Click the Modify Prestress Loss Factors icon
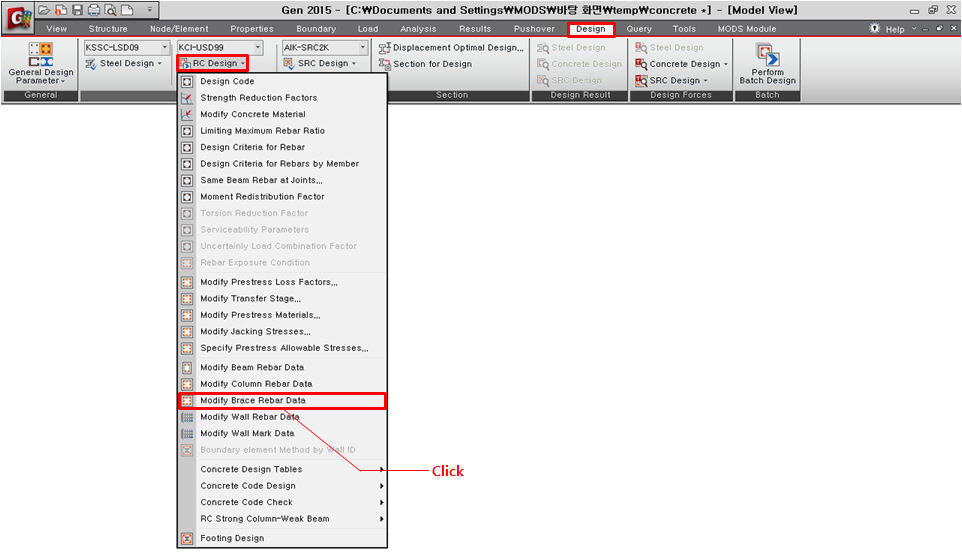This screenshot has height=554, width=962. coord(187,282)
